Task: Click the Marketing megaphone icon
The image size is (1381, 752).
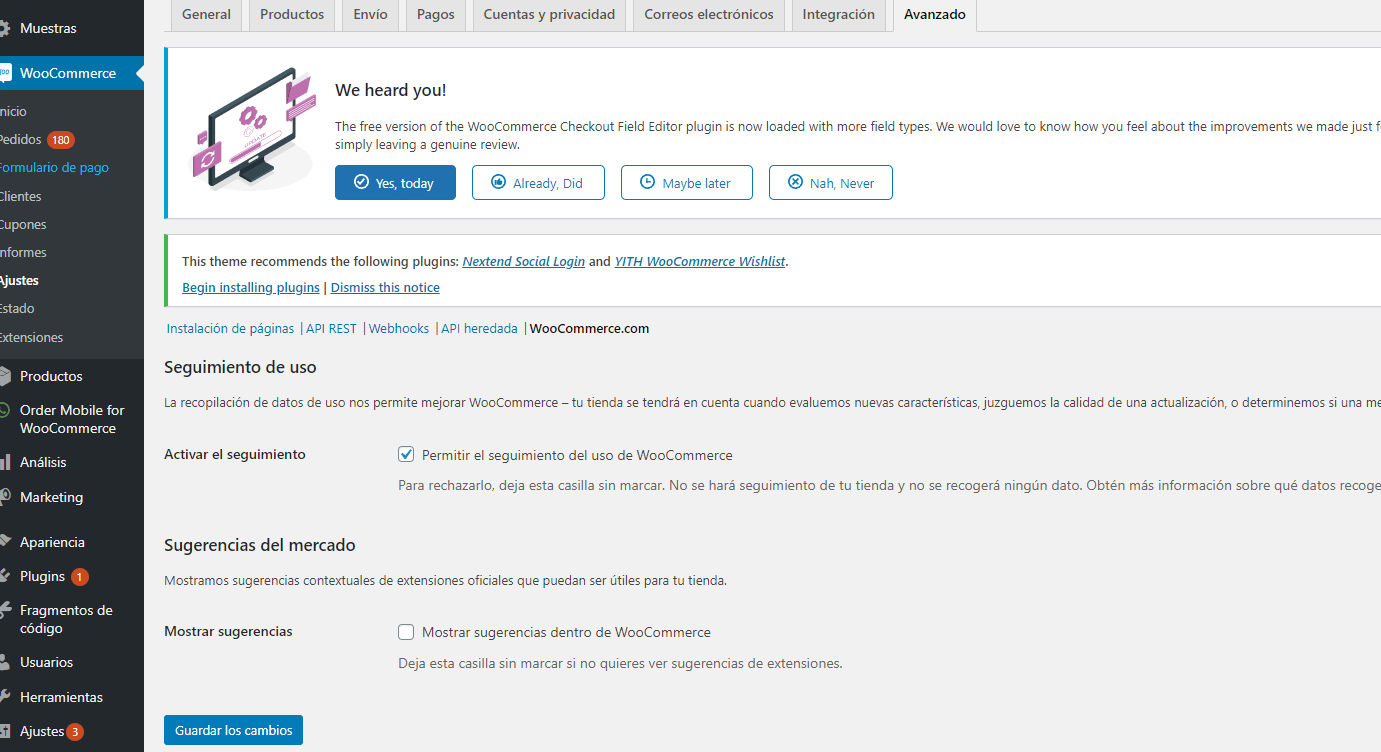Action: (4, 497)
